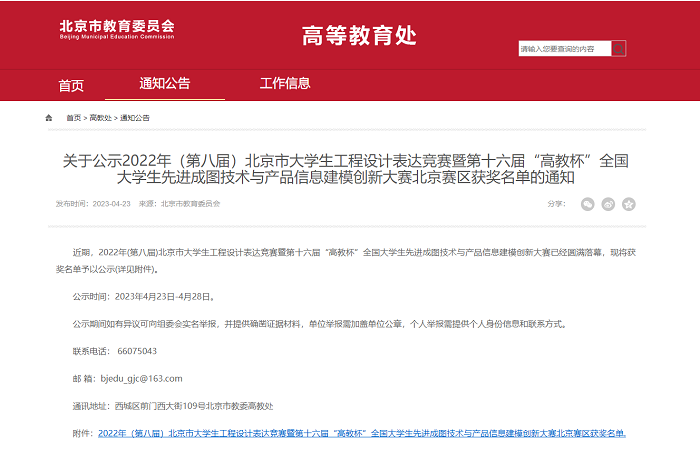This screenshot has height=451, width=700.
Task: Click the email address bjedu_gjc@163.com
Action: point(141,379)
